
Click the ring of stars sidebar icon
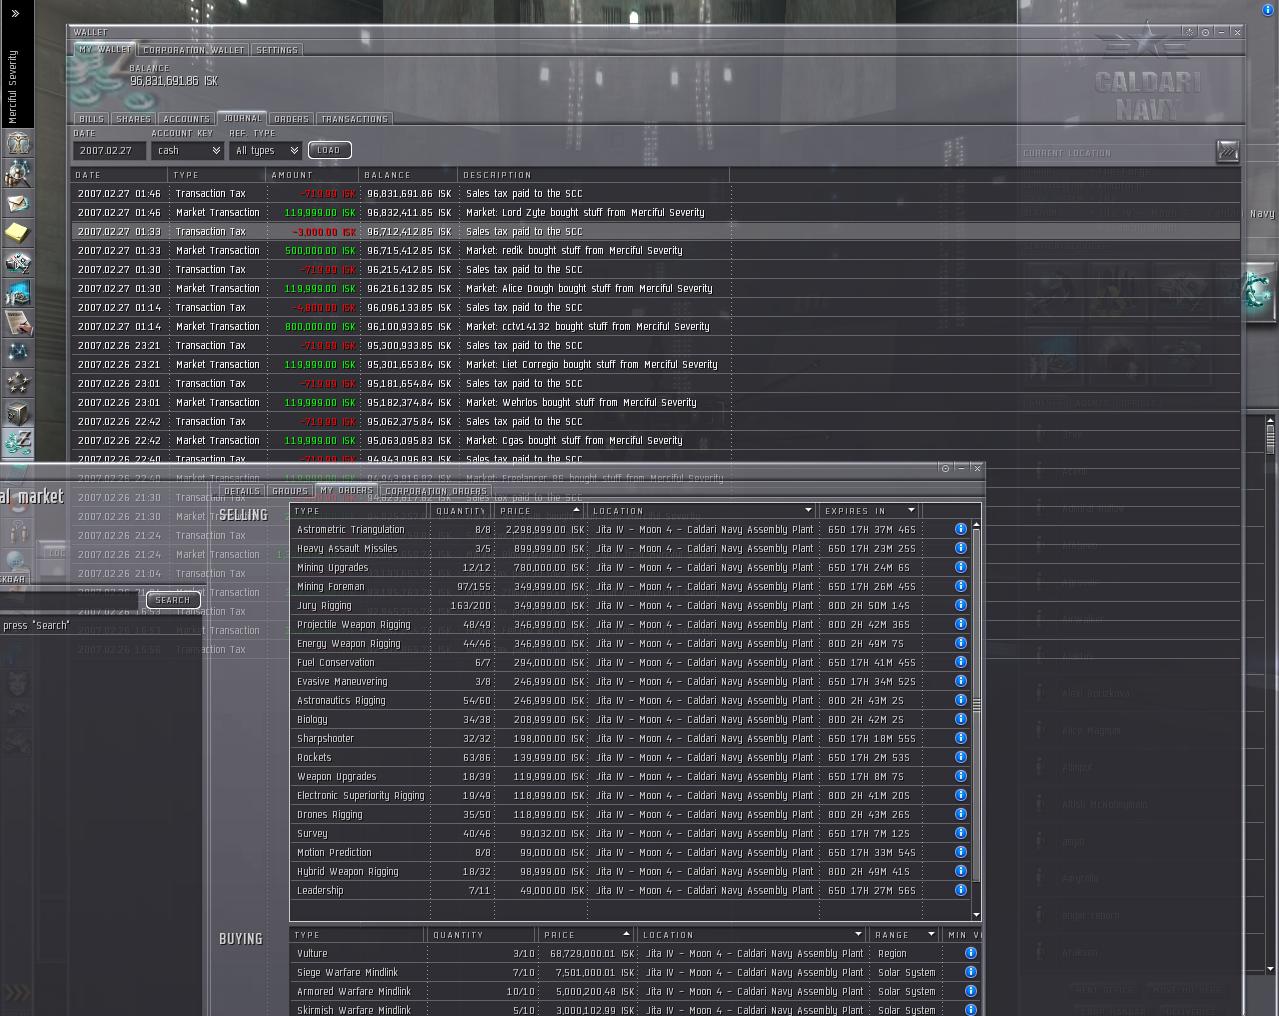[x=17, y=383]
